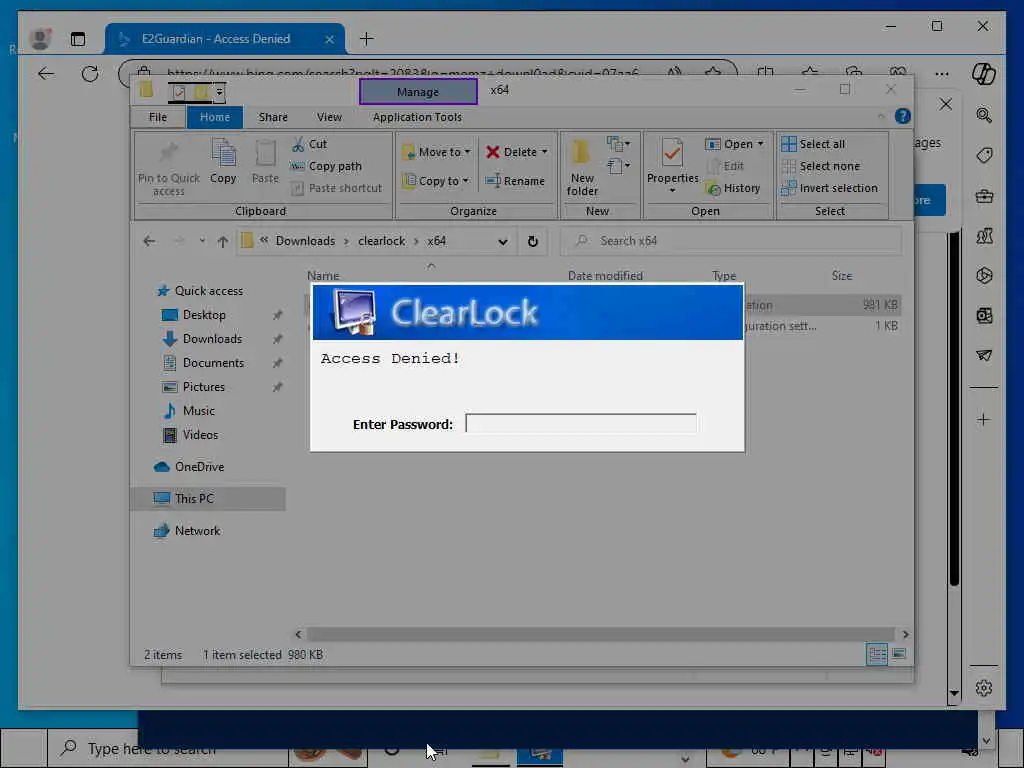Screen dimensions: 1024x768
Task: Open a new browser tab
Action: [366, 39]
